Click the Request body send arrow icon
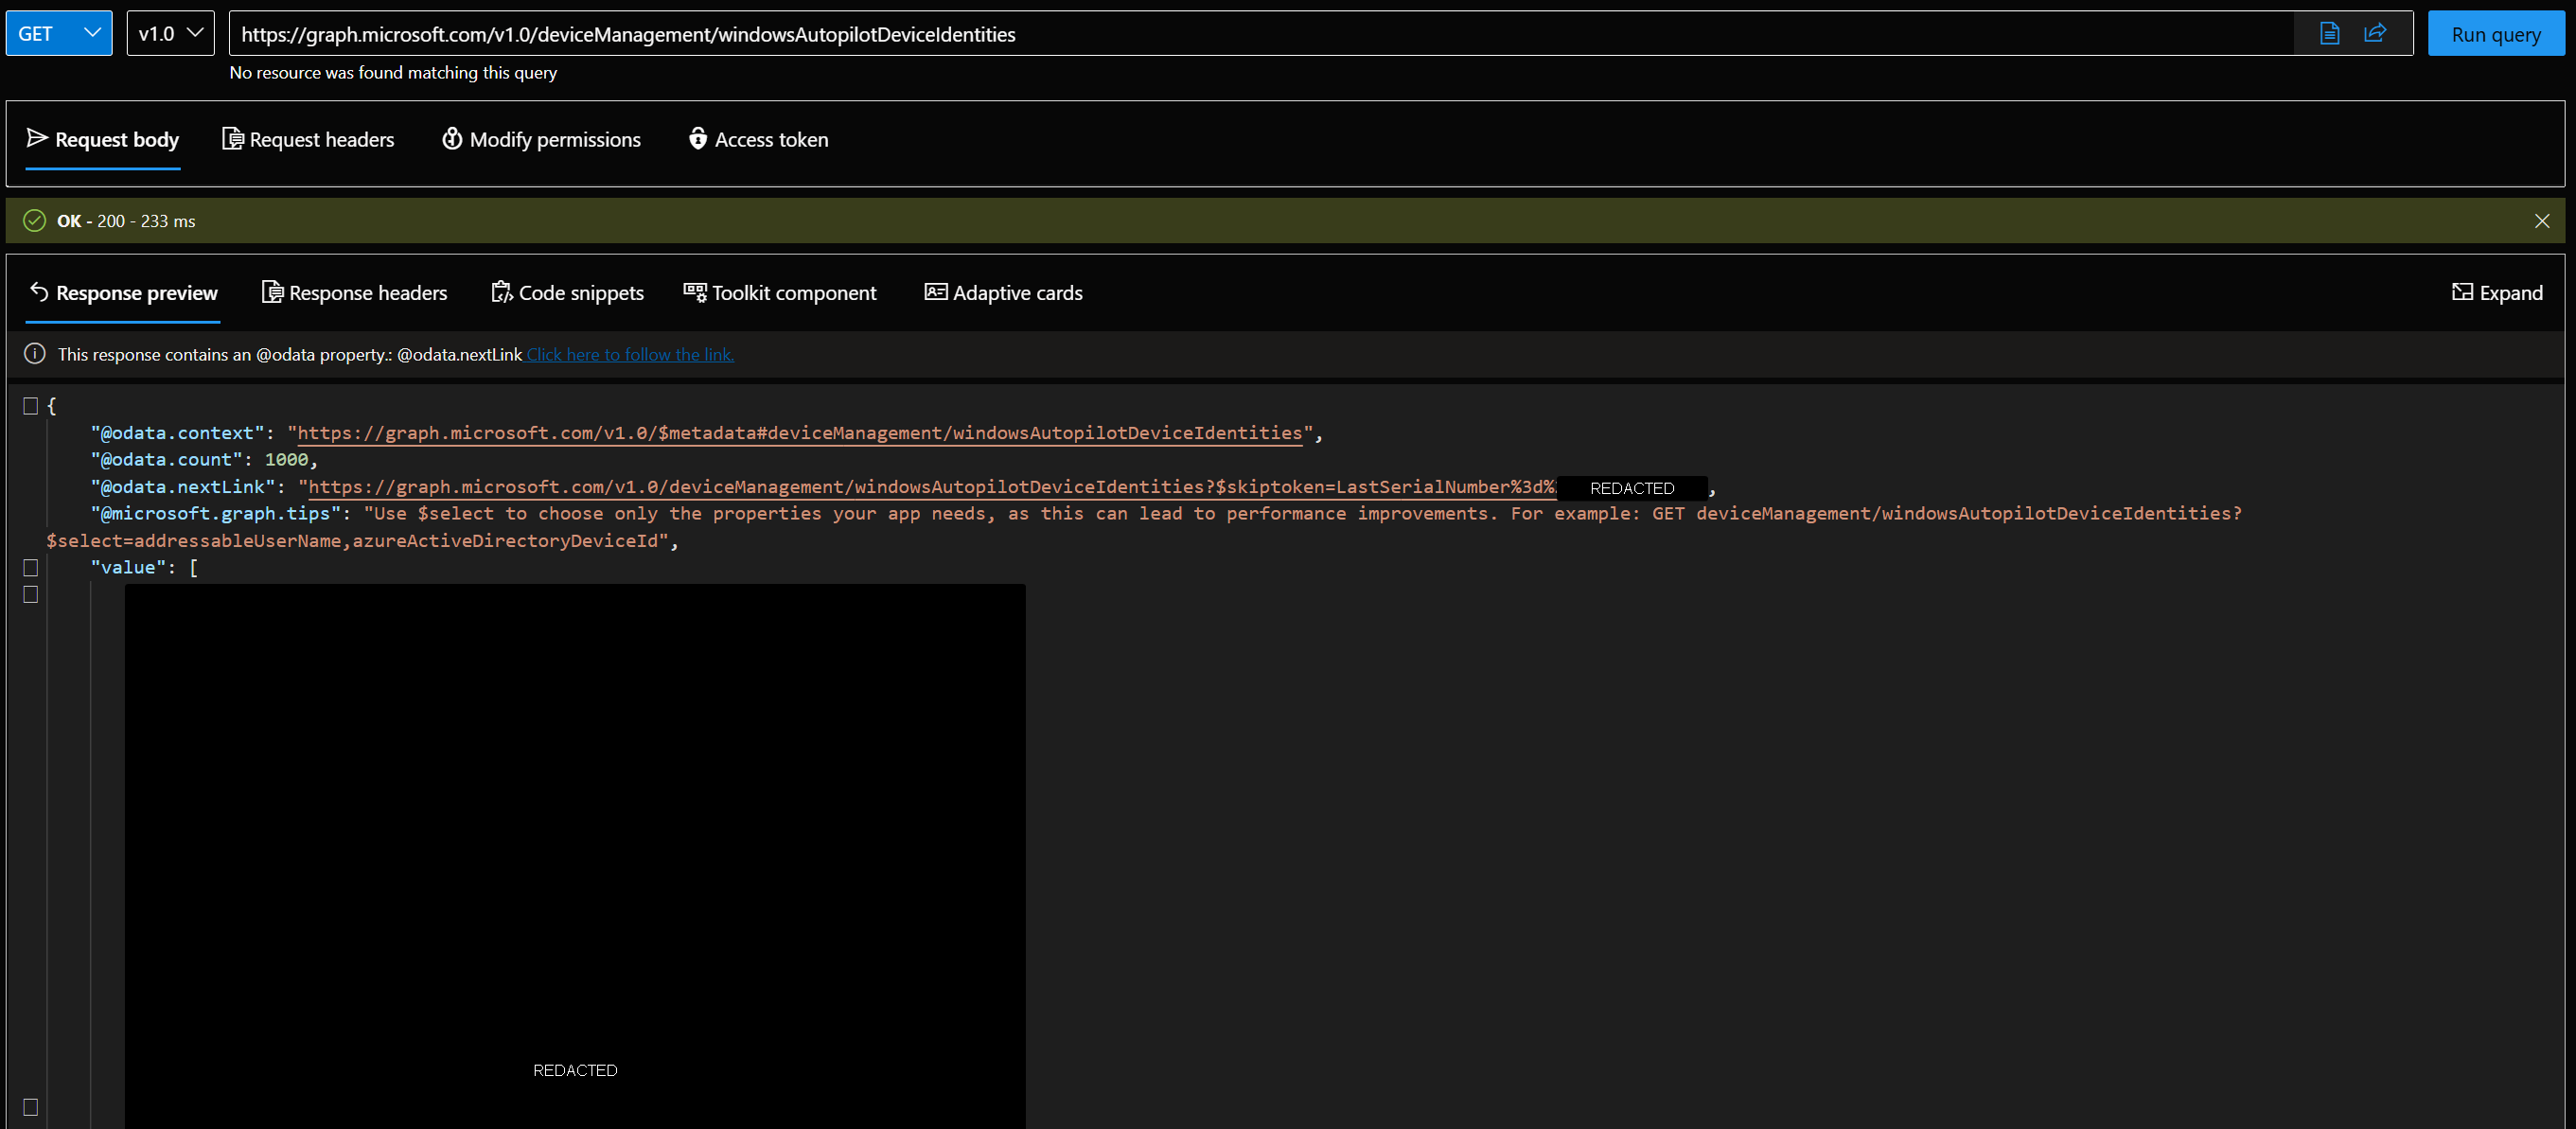 [x=37, y=138]
